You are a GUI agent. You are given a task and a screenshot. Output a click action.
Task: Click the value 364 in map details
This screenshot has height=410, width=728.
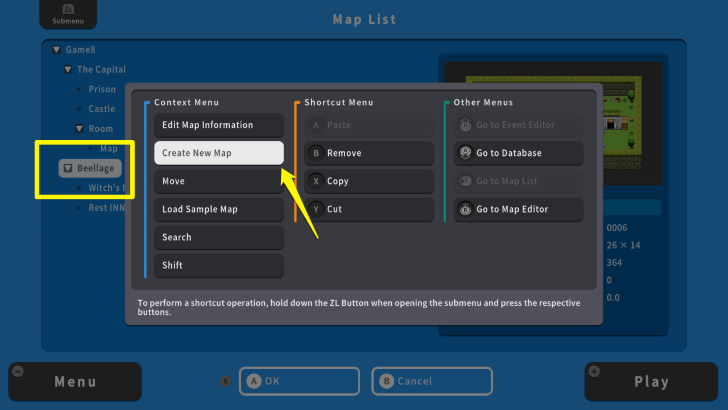coord(614,263)
